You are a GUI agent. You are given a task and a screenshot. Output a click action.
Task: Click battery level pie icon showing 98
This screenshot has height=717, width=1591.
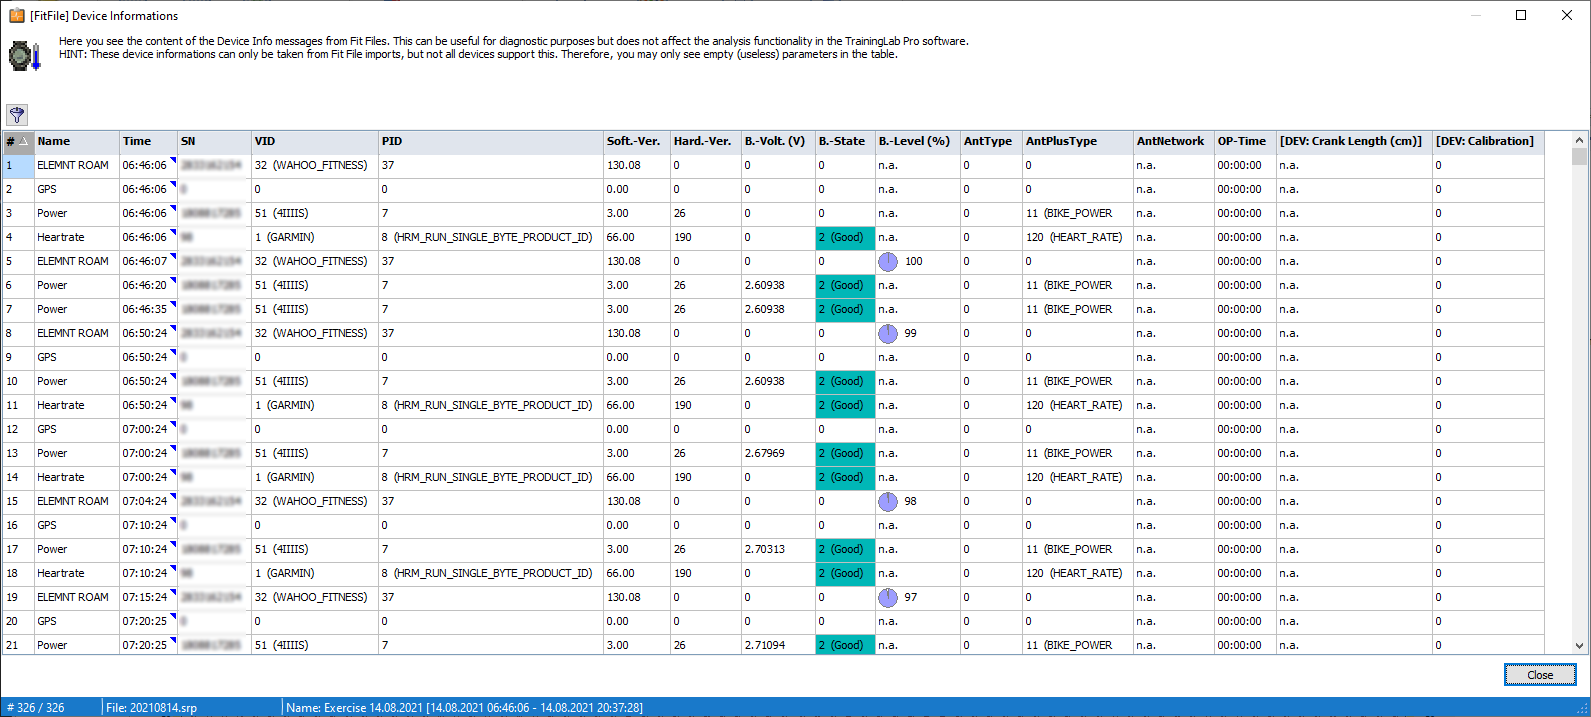click(x=888, y=501)
